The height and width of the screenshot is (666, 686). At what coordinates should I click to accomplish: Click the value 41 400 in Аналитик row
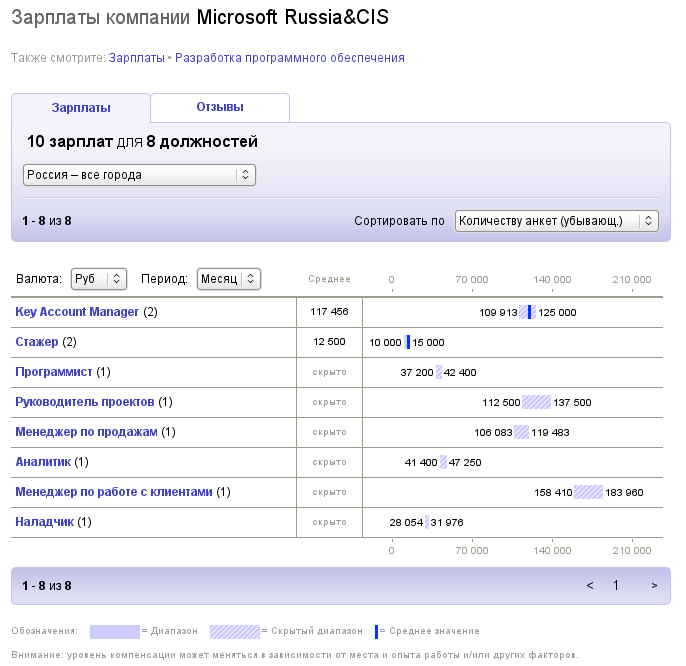click(421, 463)
